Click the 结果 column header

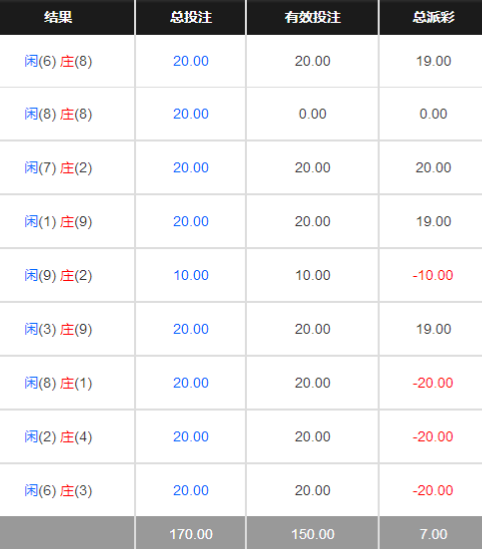58,17
